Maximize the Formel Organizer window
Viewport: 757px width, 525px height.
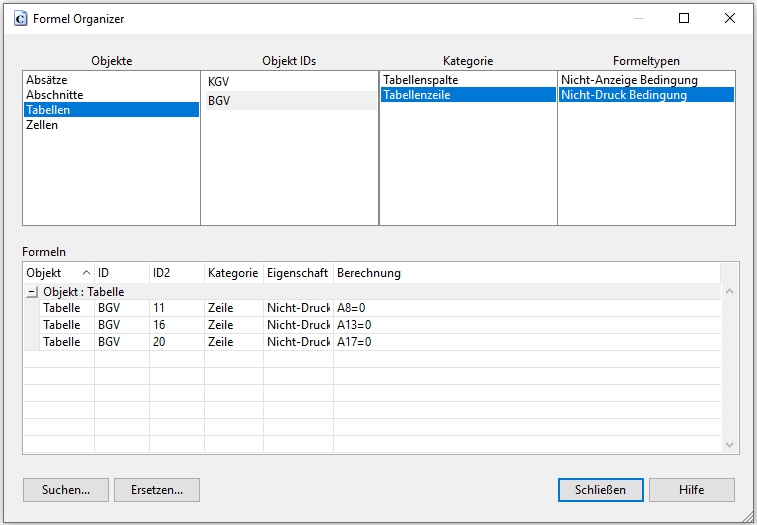[684, 18]
